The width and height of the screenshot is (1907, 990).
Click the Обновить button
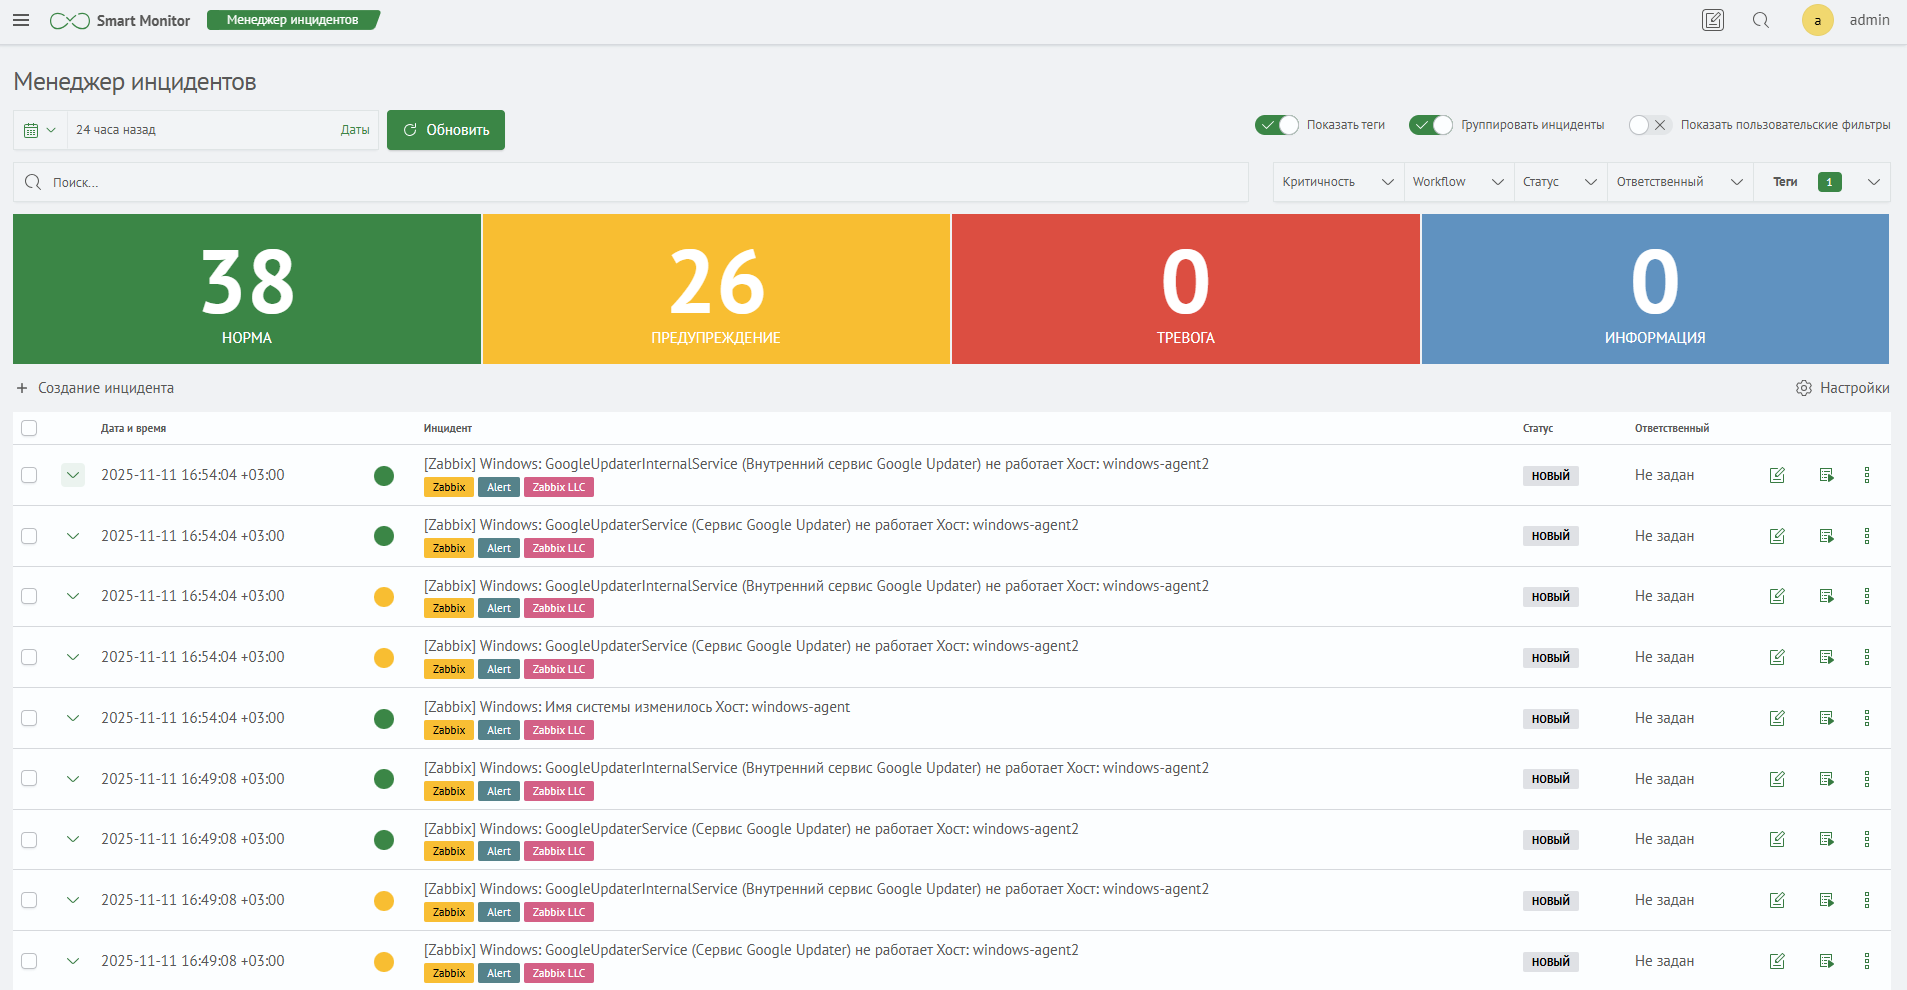[446, 130]
